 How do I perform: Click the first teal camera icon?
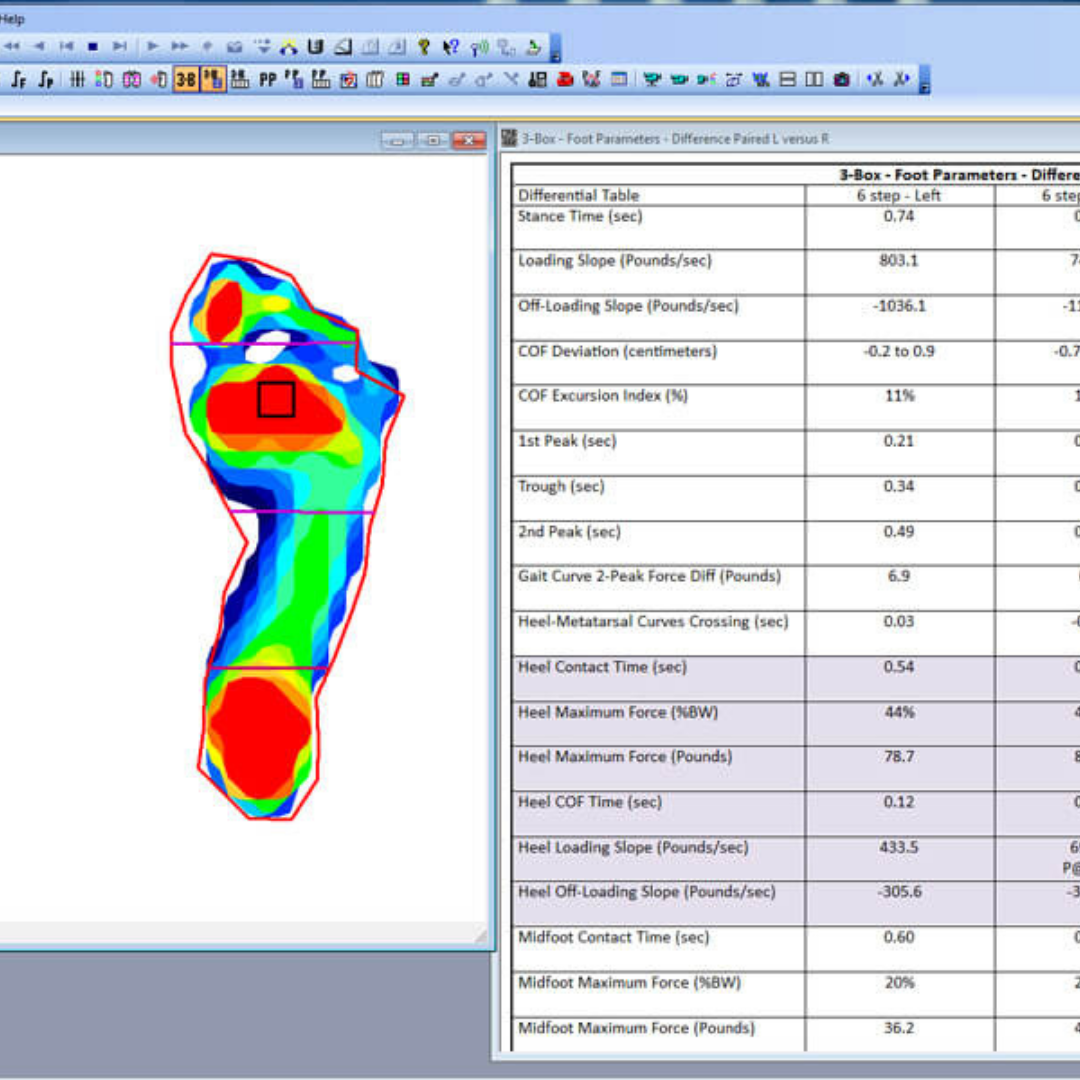coord(652,80)
